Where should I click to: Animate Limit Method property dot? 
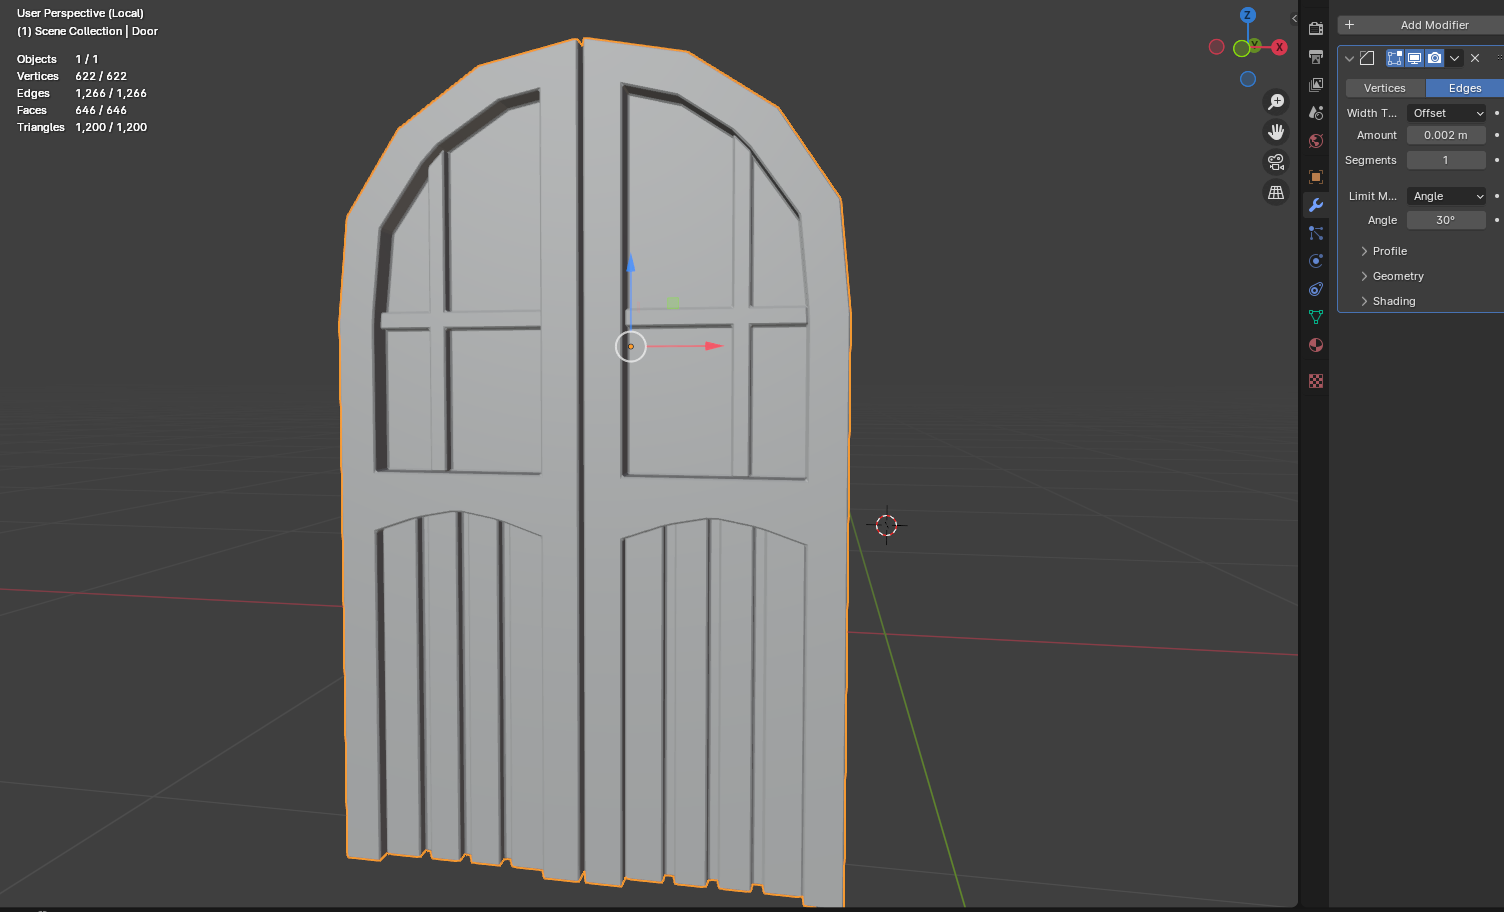pos(1497,196)
